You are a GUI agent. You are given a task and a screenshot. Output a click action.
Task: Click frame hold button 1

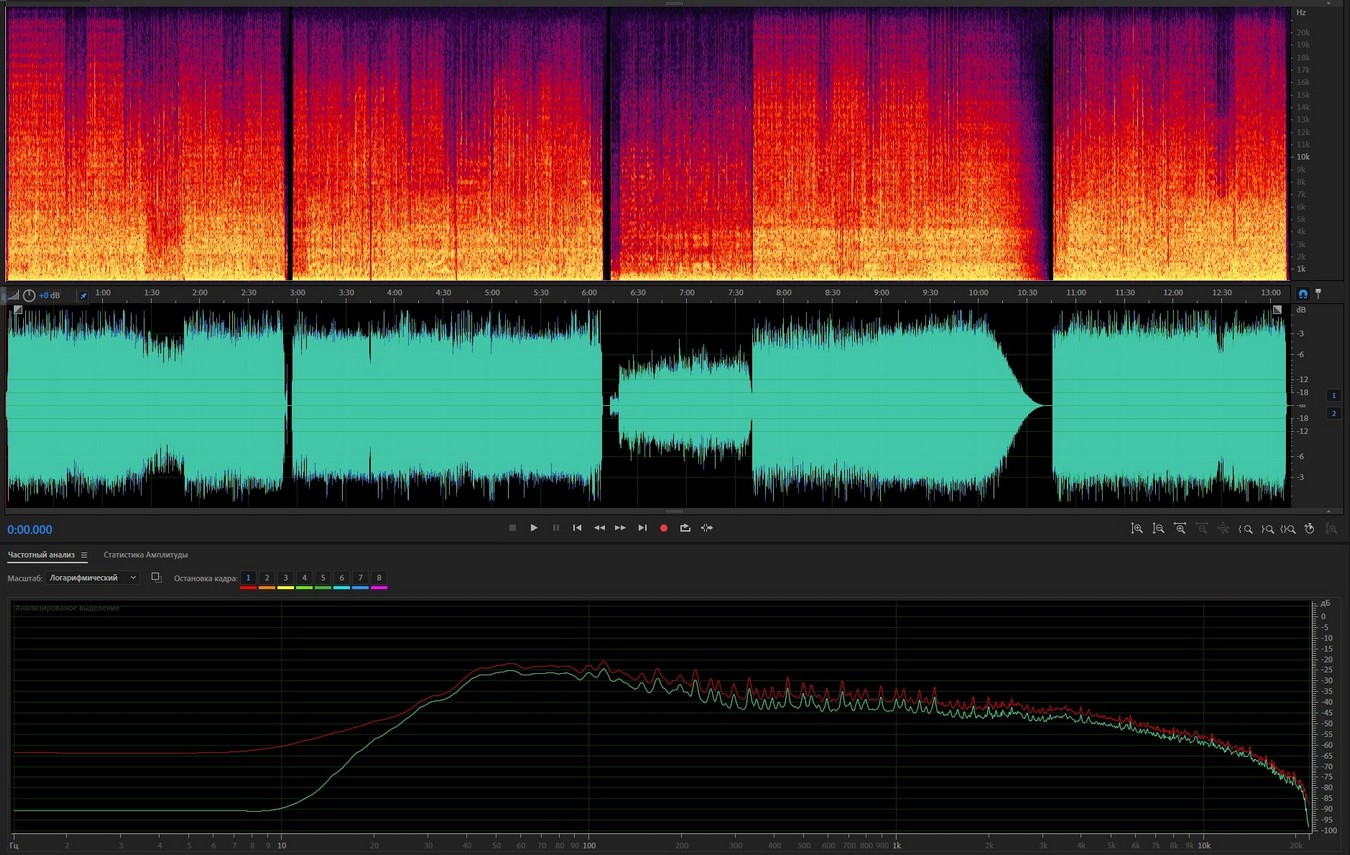[x=248, y=578]
